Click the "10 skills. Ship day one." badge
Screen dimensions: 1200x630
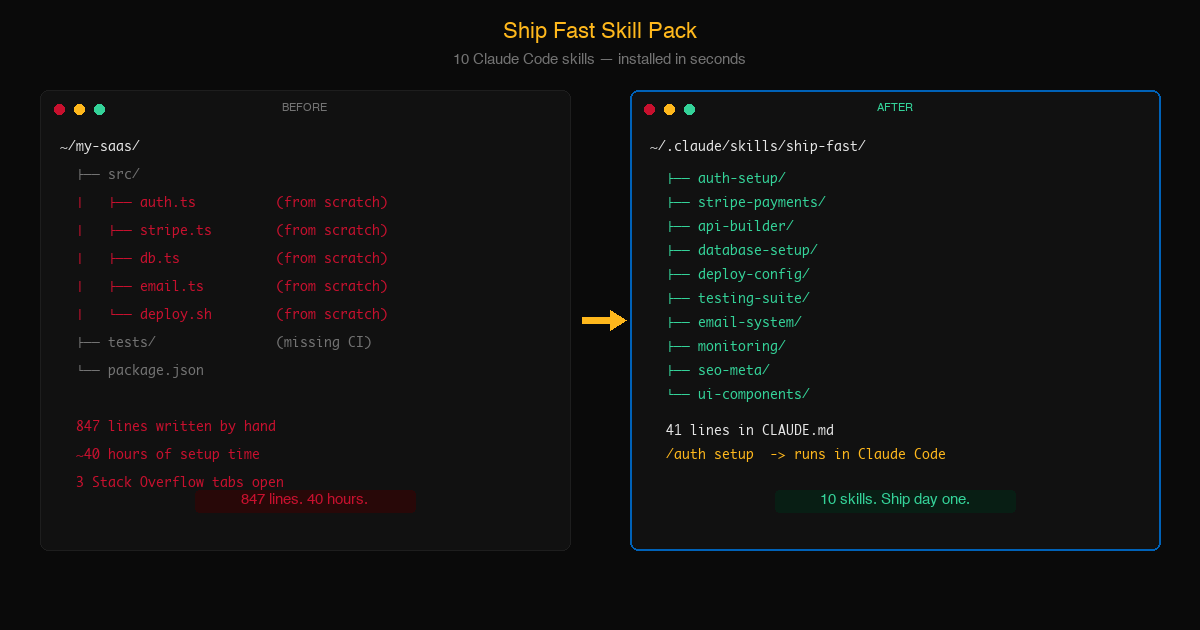895,500
